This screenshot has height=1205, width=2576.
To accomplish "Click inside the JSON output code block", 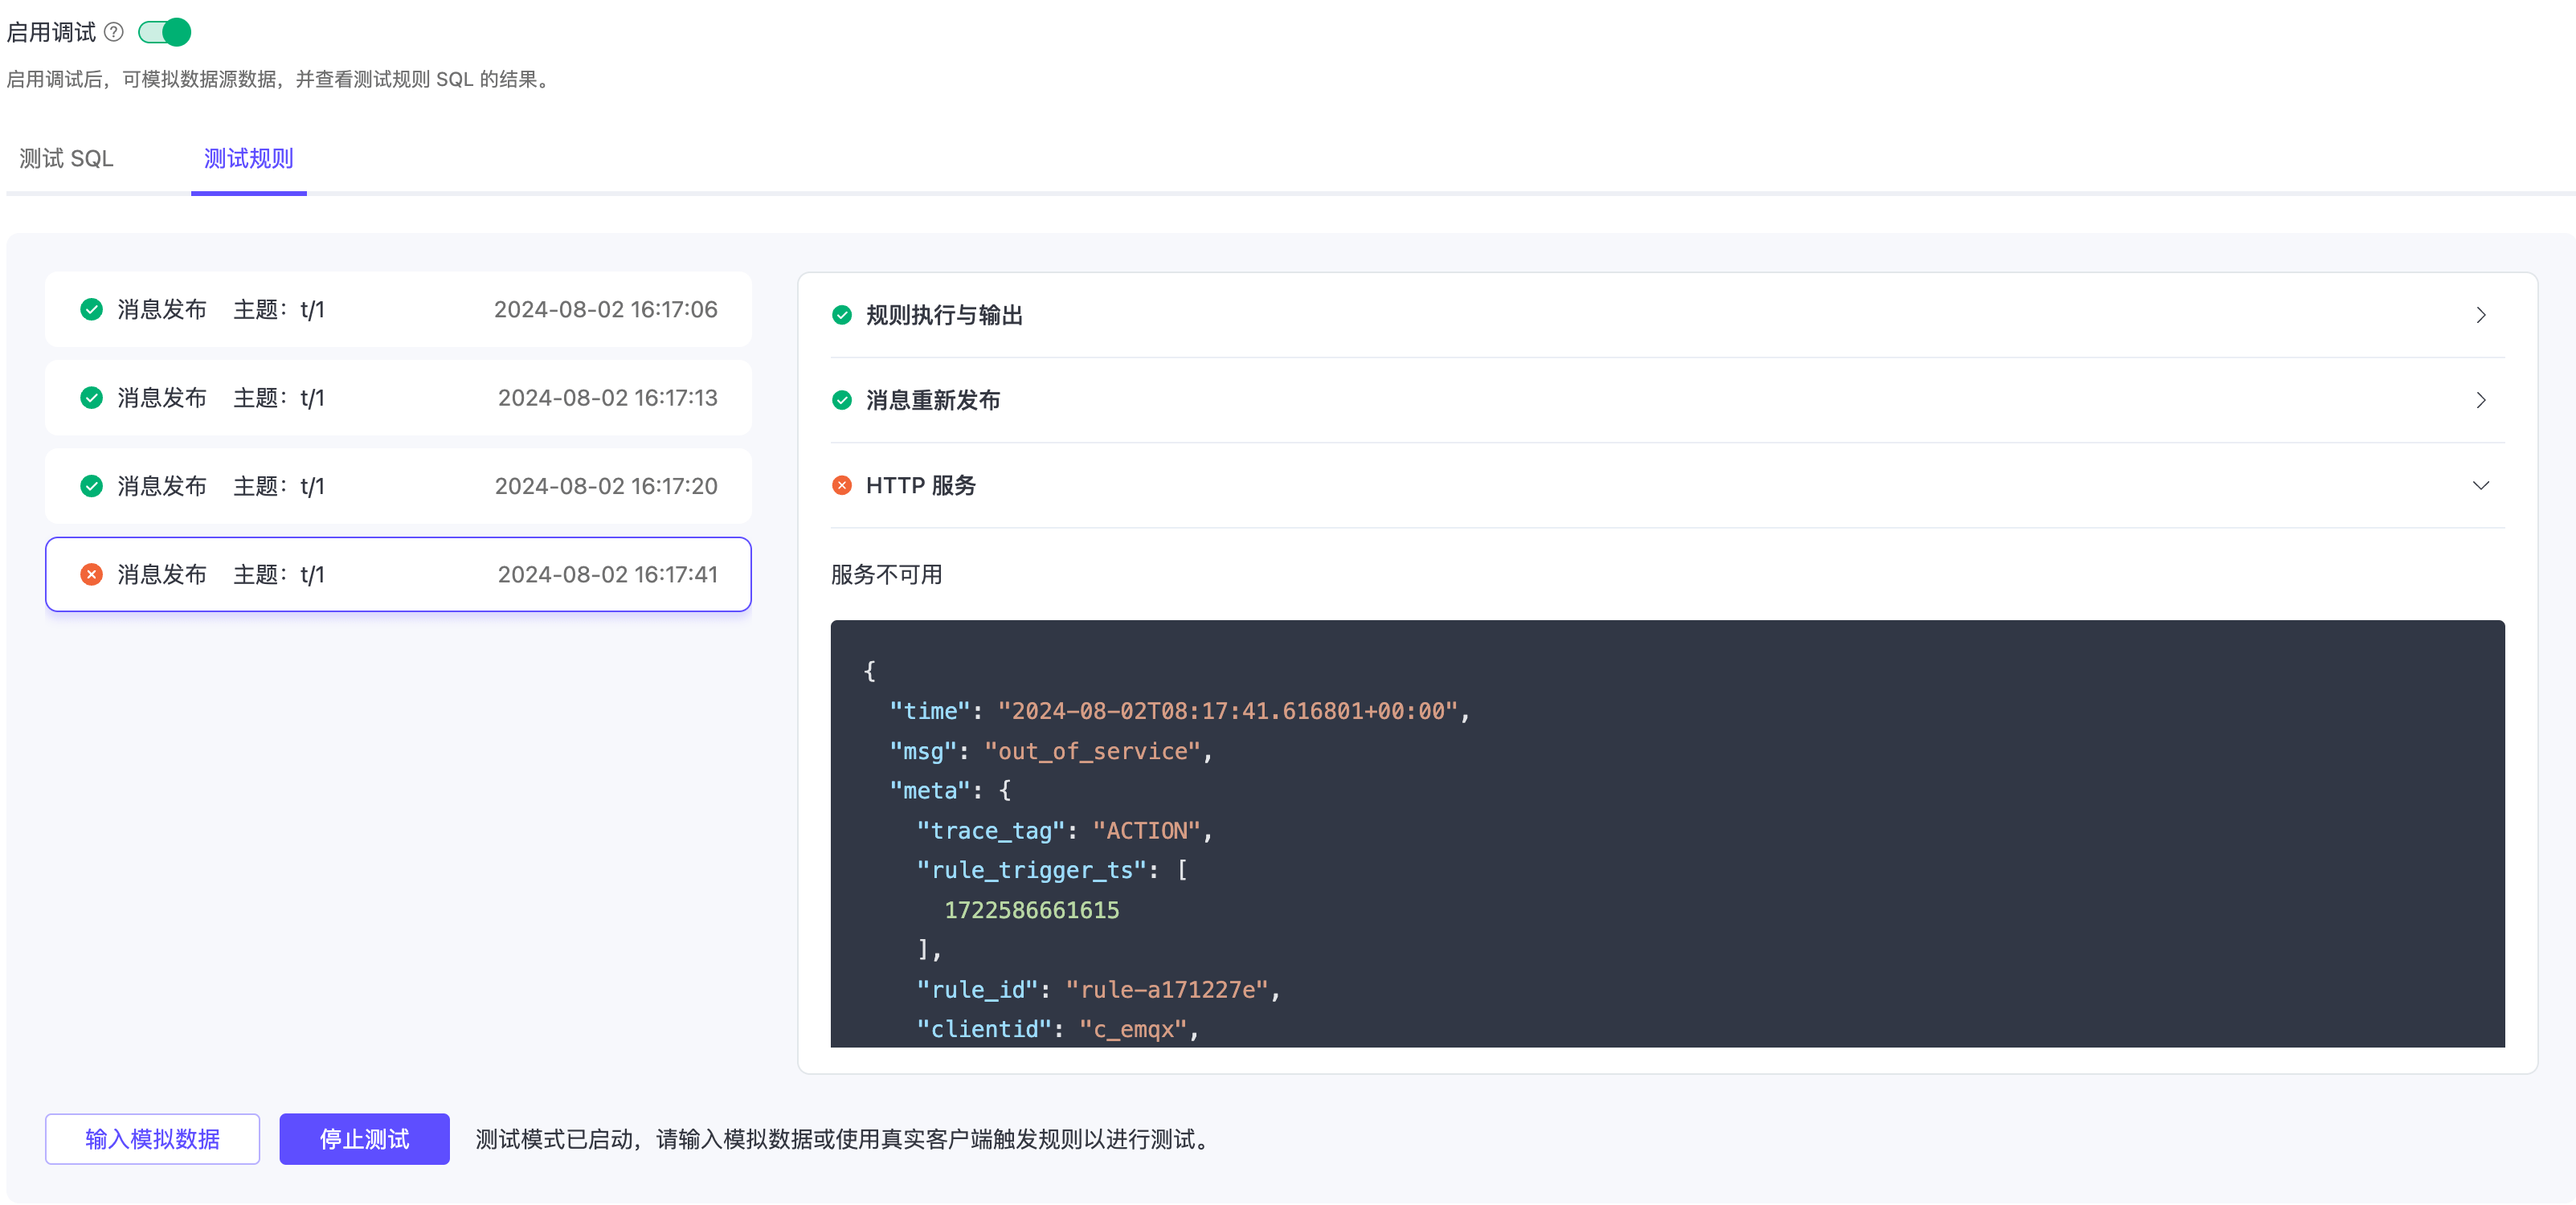I will [x=1666, y=832].
